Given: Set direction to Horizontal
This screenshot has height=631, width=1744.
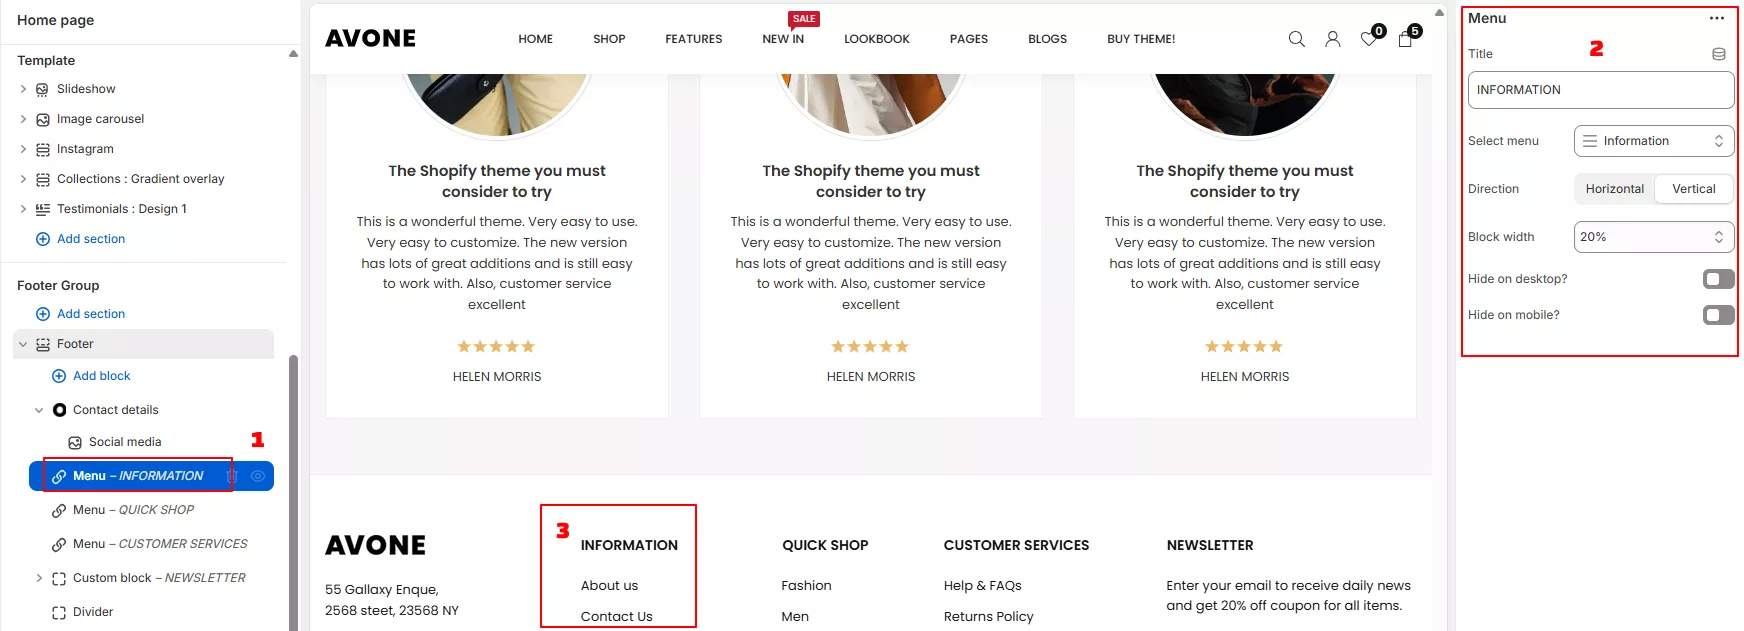Looking at the screenshot, I should pyautogui.click(x=1614, y=189).
